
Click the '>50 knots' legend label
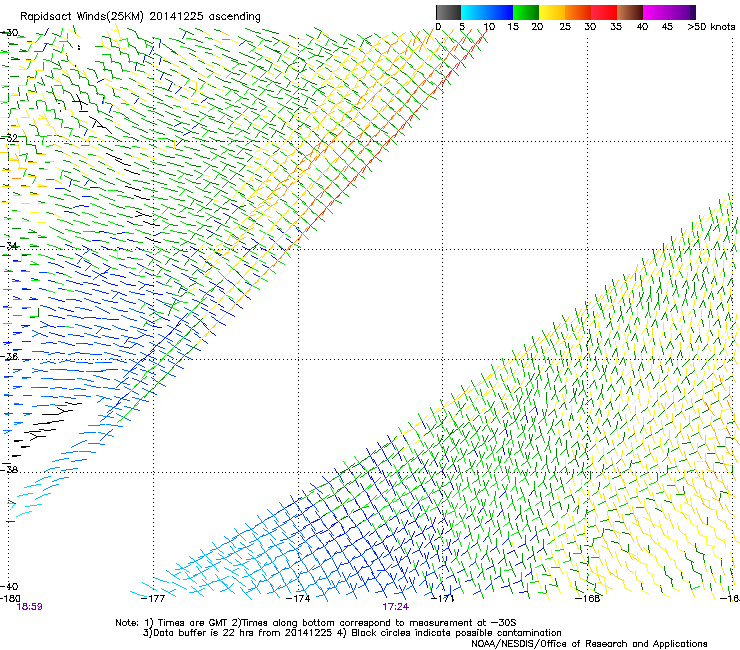pyautogui.click(x=711, y=27)
